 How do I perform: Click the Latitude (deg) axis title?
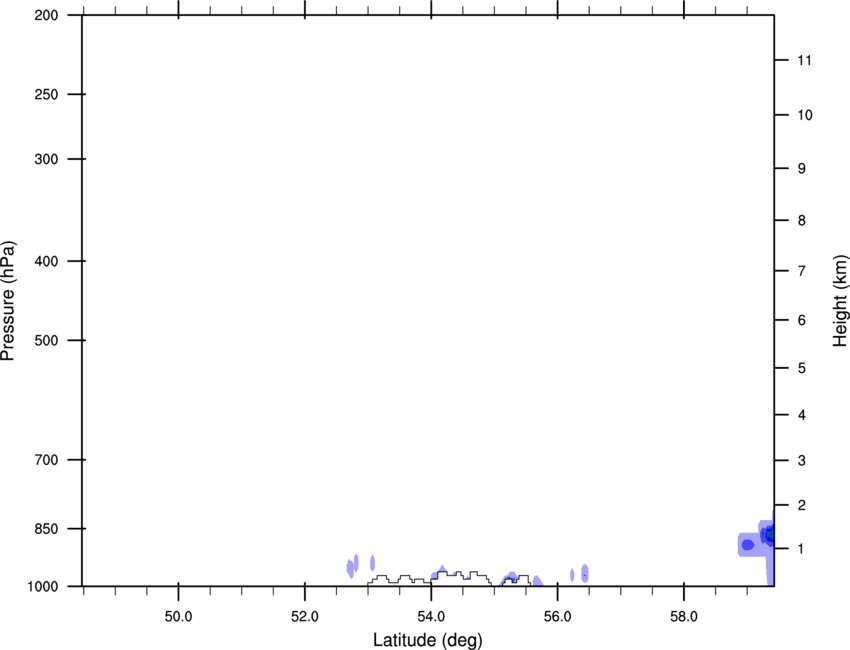click(x=427, y=640)
